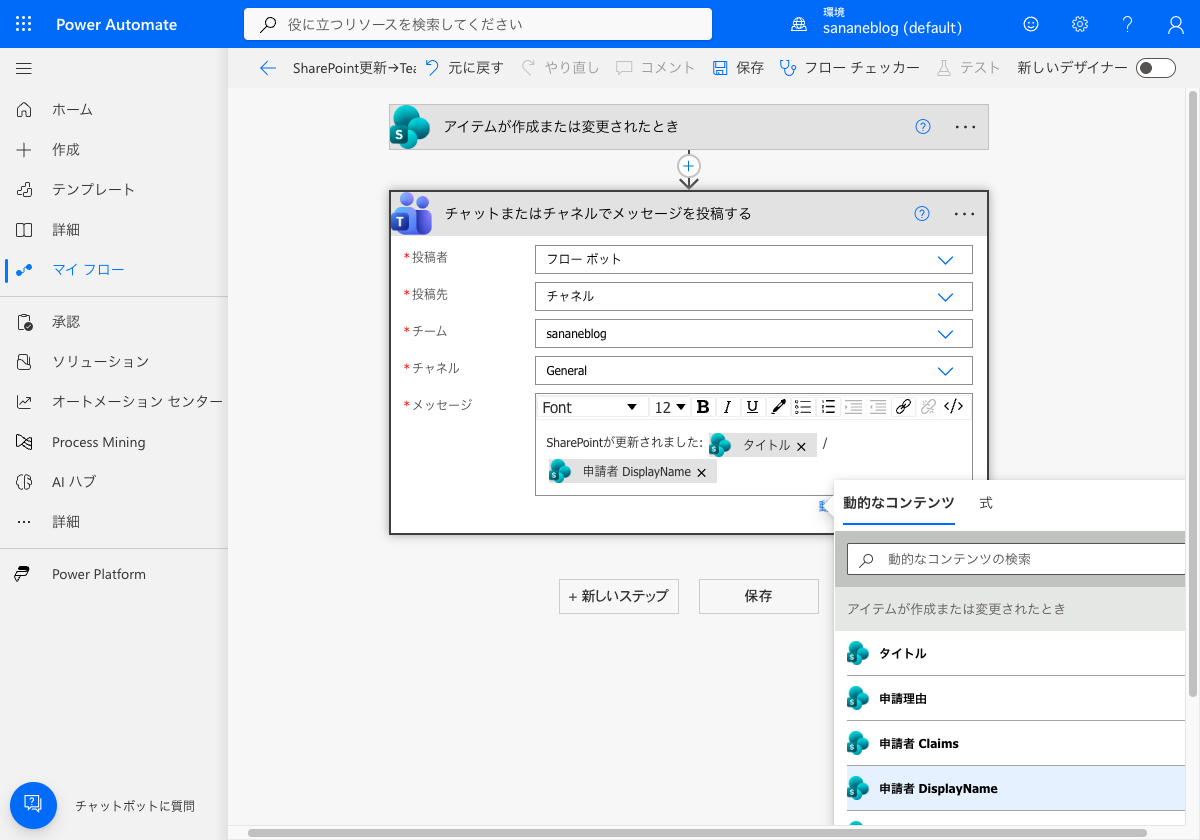Open the font size 12 dropdown
1200x840 pixels.
coord(670,407)
